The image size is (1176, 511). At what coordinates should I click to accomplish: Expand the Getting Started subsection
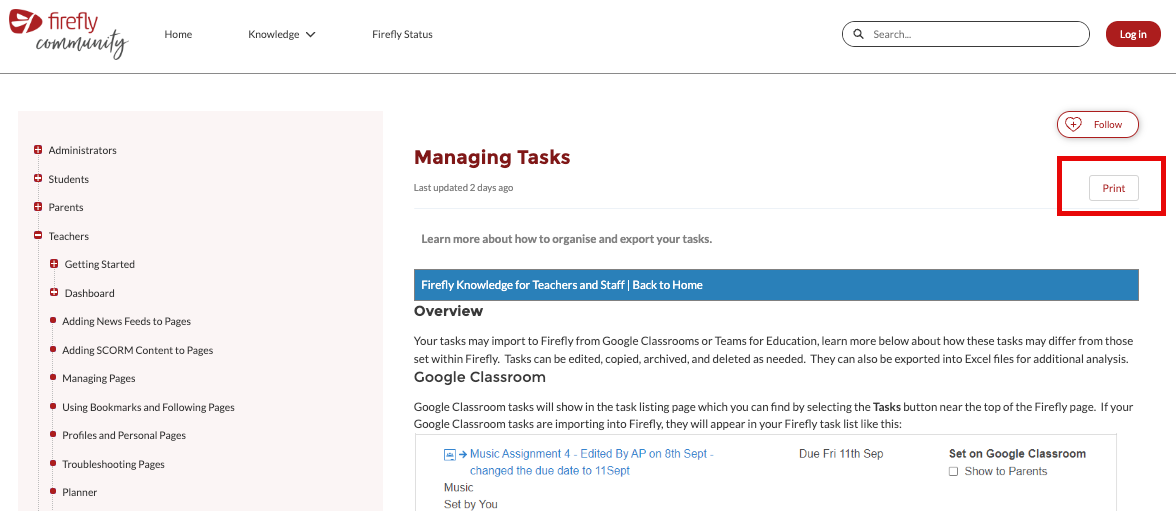[54, 264]
